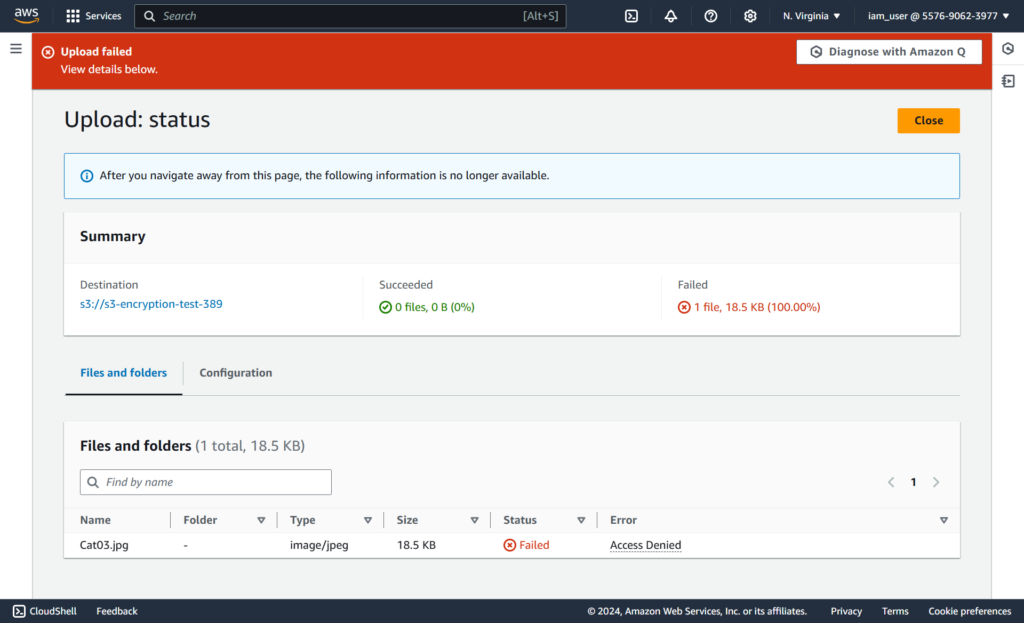
Task: Open the help question mark icon
Action: click(x=710, y=16)
